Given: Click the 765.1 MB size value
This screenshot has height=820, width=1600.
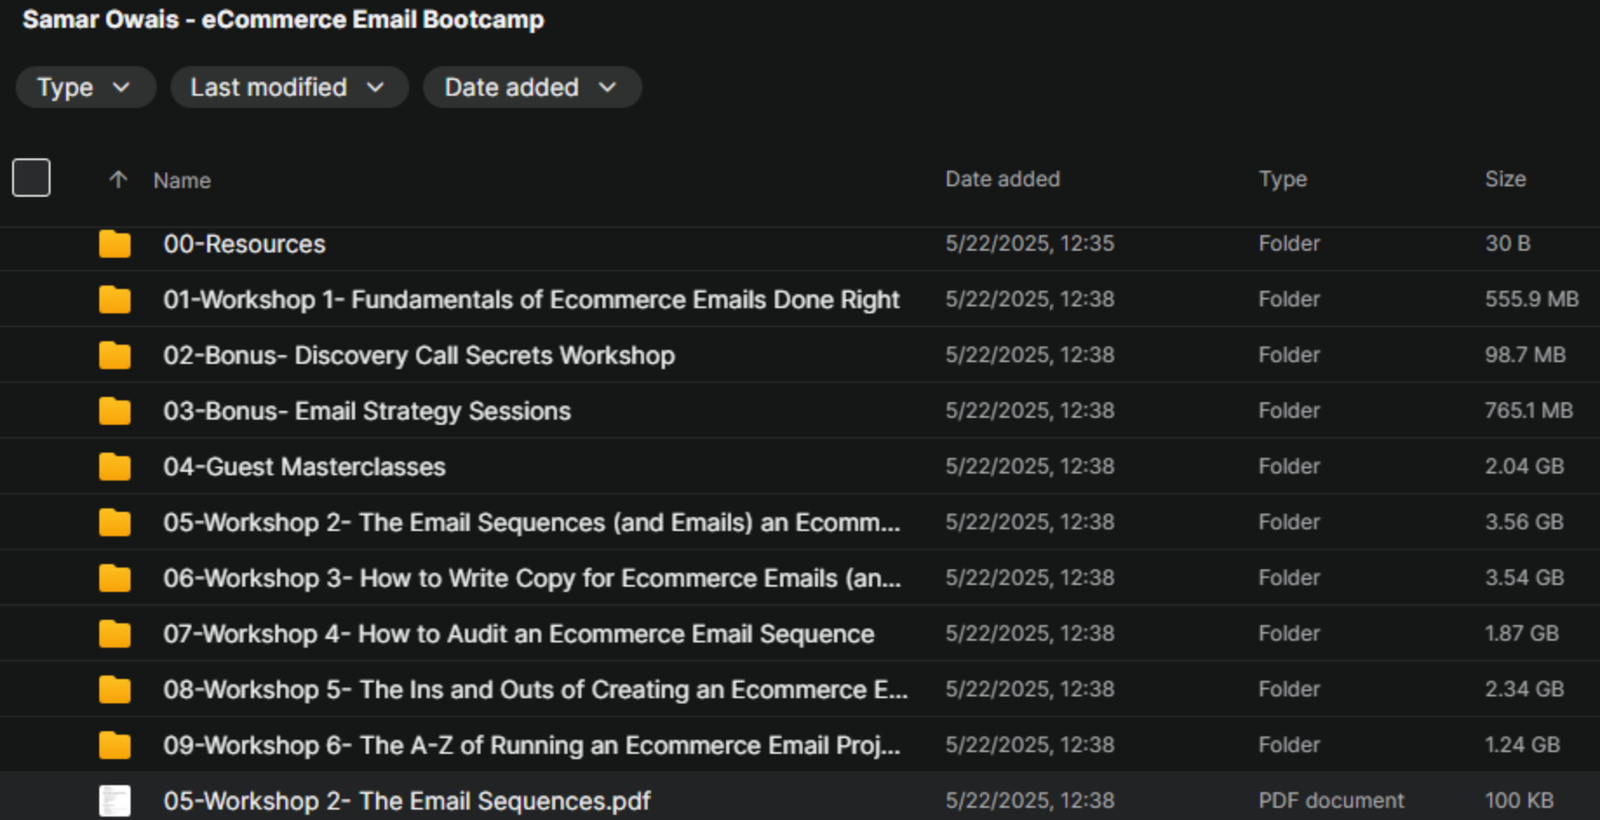Looking at the screenshot, I should pos(1529,410).
